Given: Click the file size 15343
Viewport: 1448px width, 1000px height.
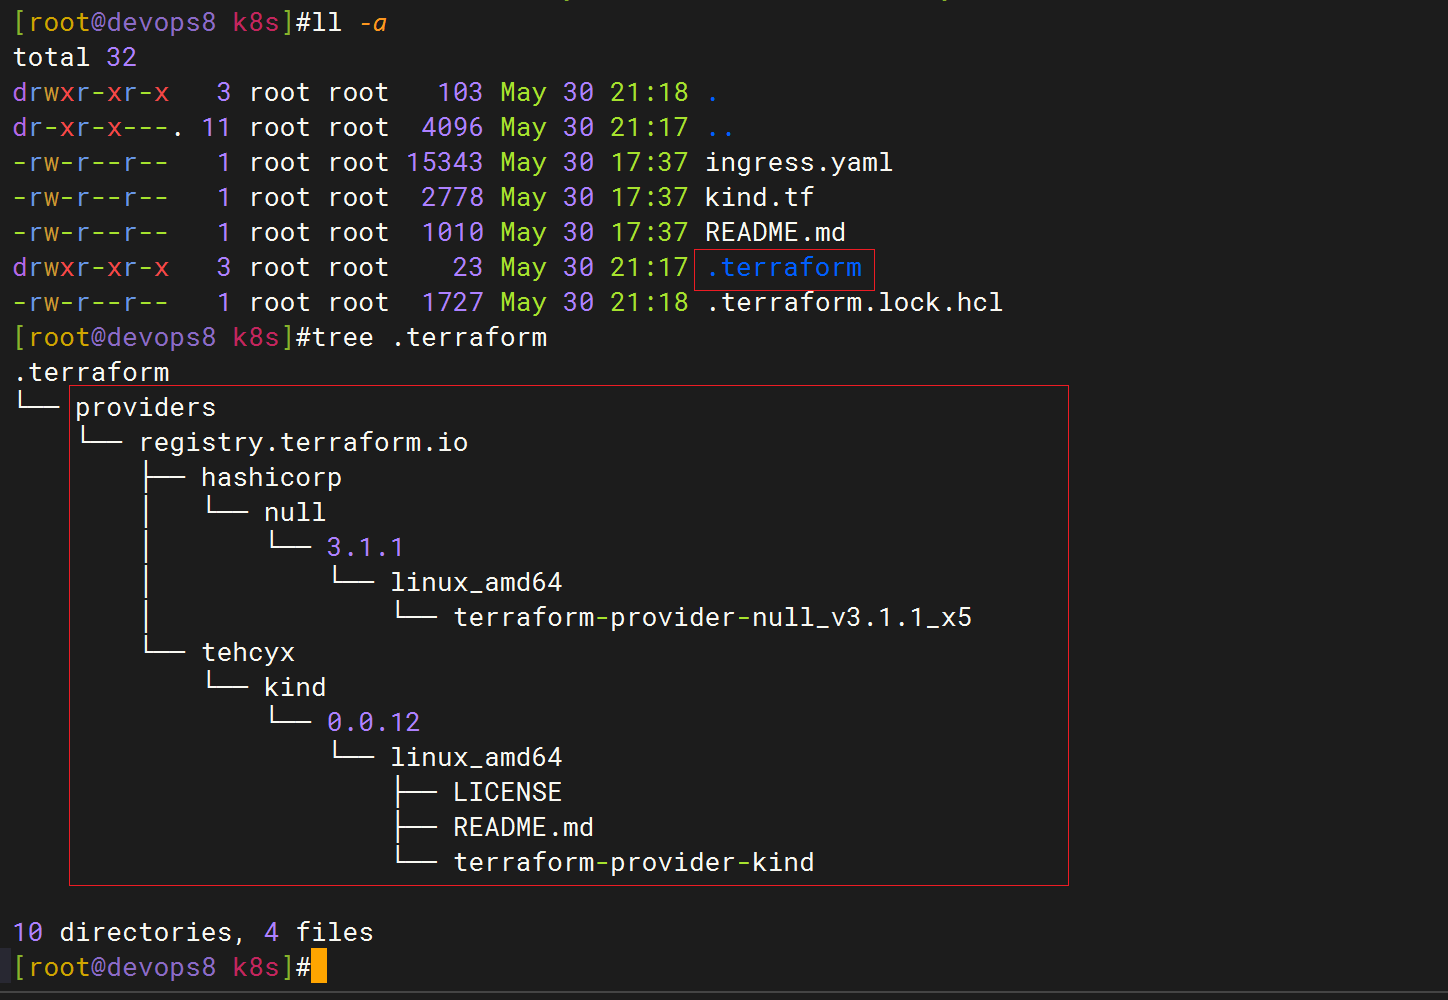Looking at the screenshot, I should (x=445, y=162).
